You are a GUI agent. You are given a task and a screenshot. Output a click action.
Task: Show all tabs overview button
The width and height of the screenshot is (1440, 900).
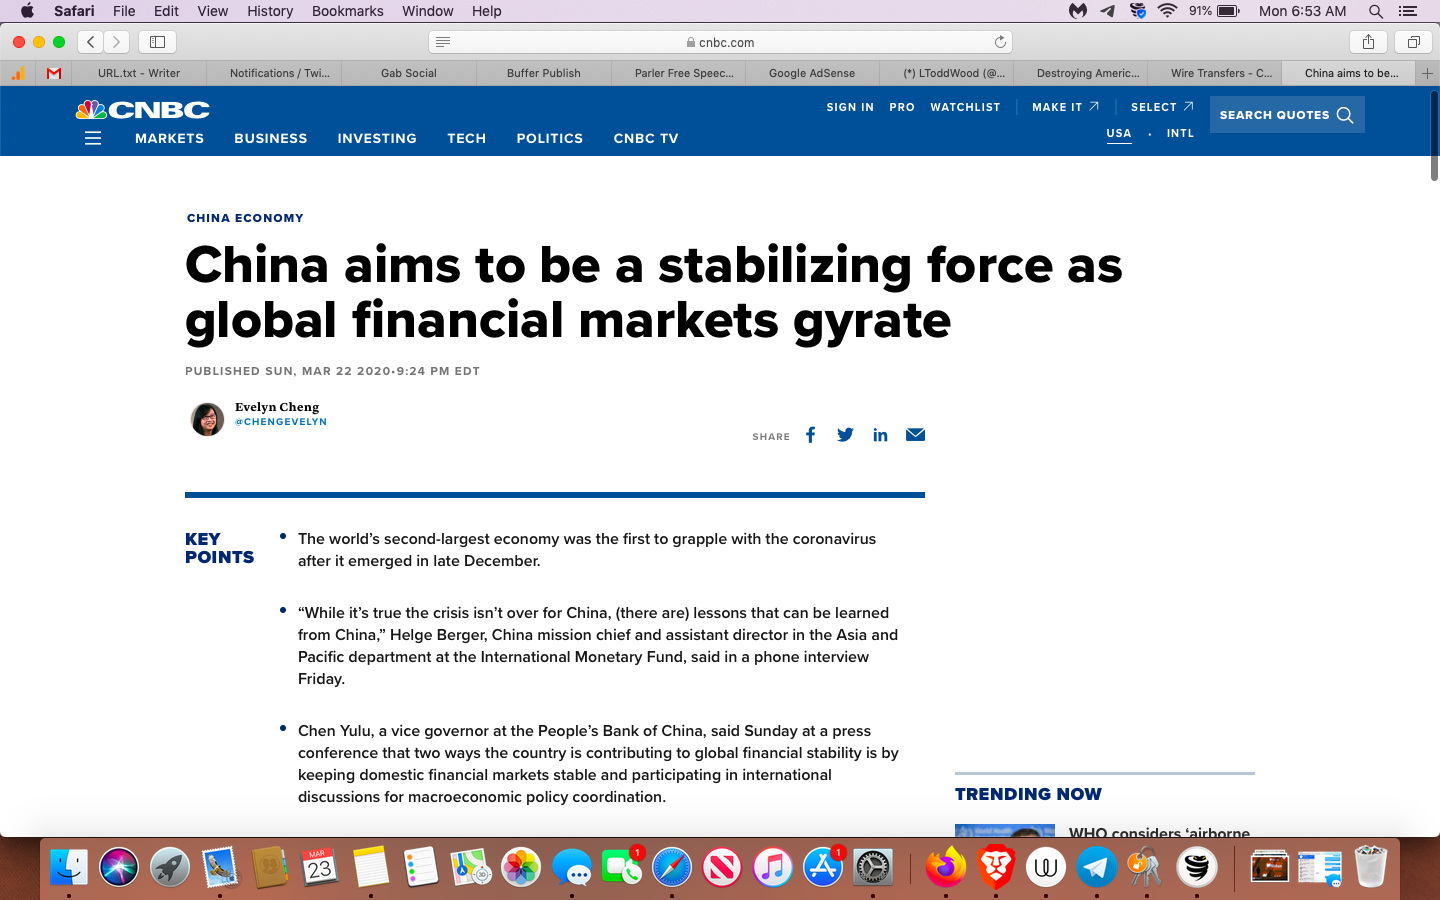click(1413, 42)
